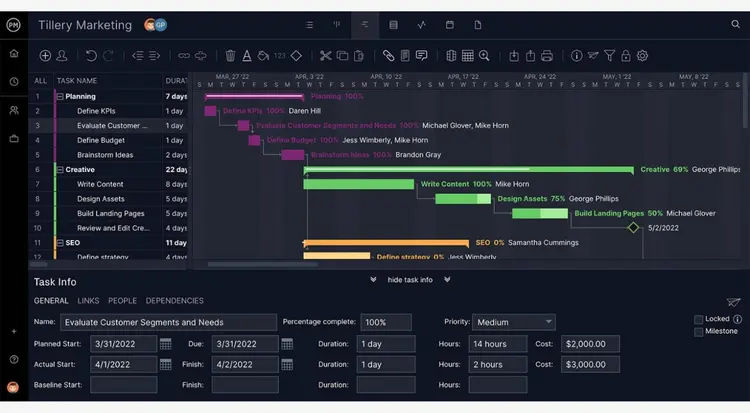
Task: Click the undo arrow icon
Action: 91,56
